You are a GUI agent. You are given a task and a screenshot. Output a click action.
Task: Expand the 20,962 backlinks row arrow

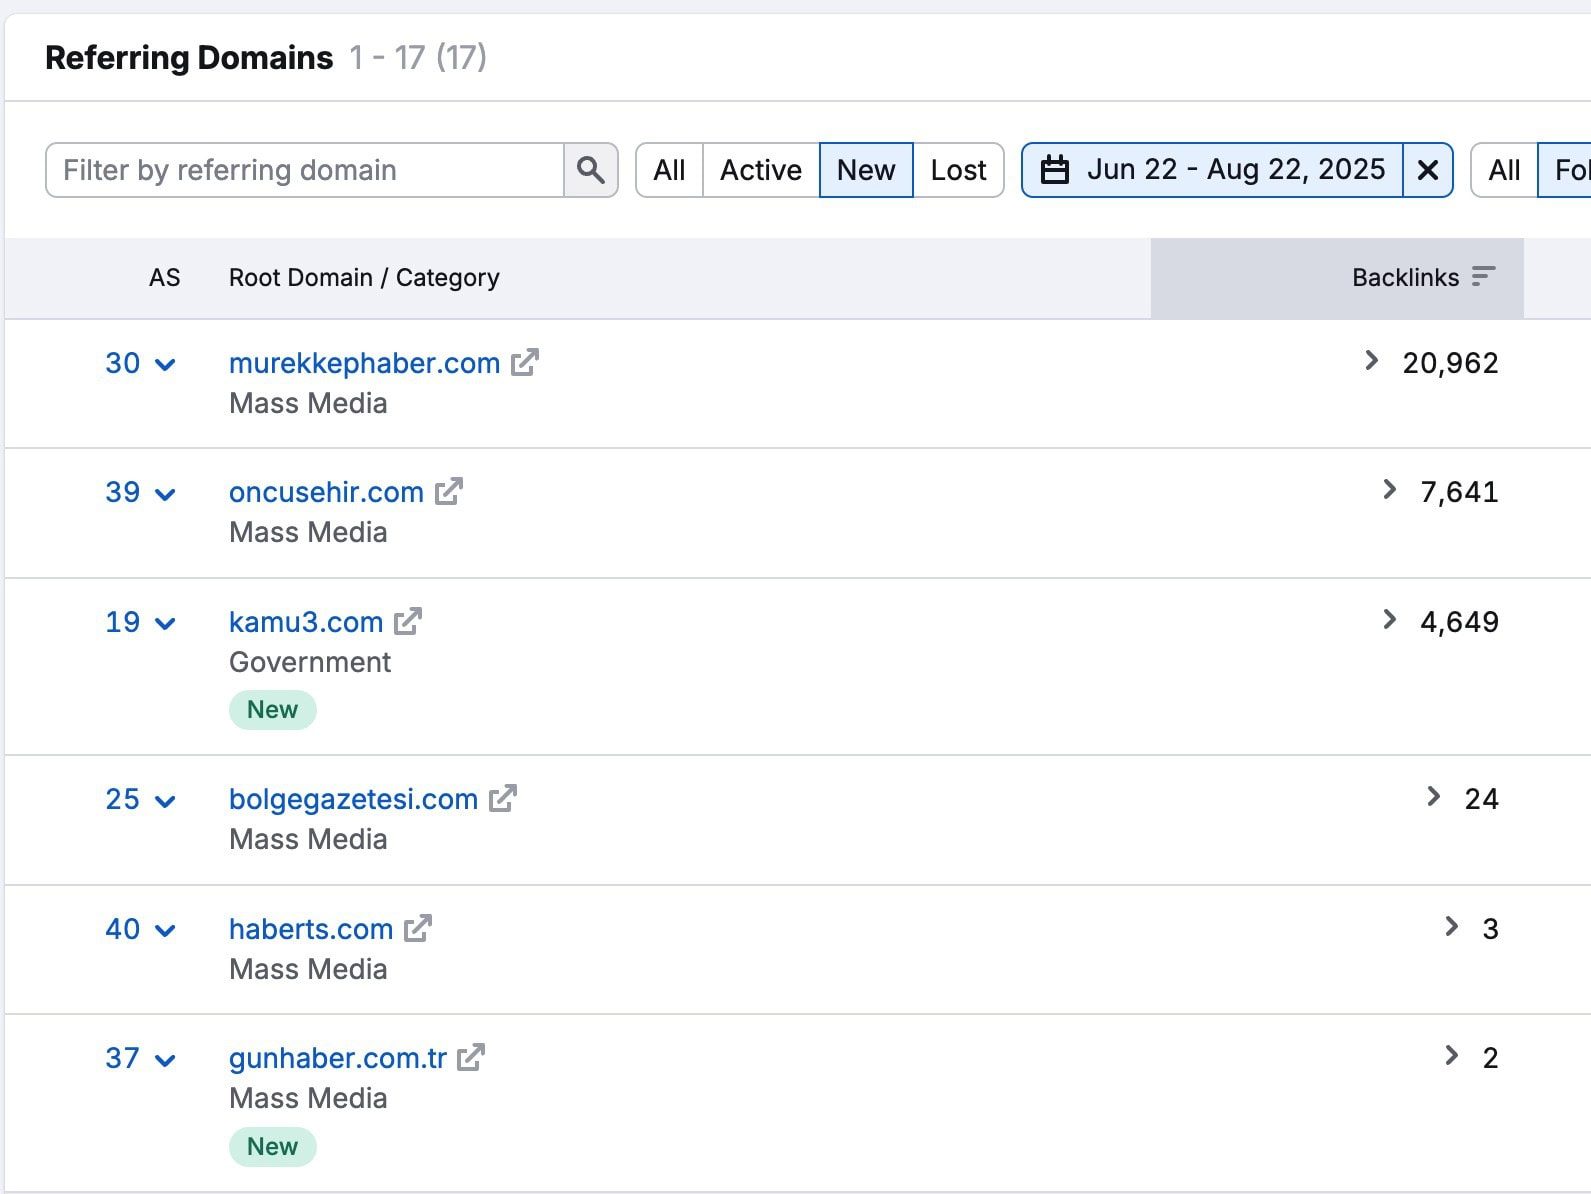tap(1371, 361)
